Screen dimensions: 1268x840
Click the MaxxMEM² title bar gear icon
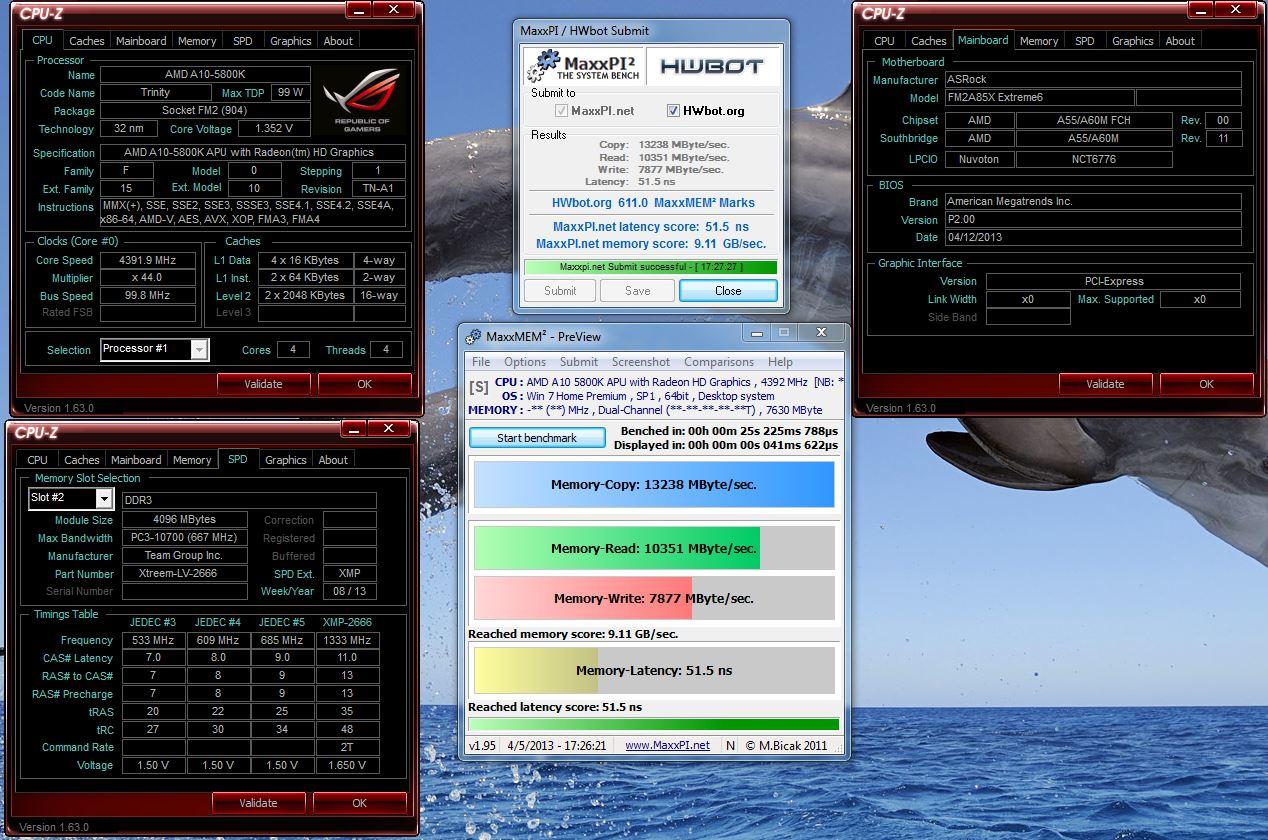[474, 336]
